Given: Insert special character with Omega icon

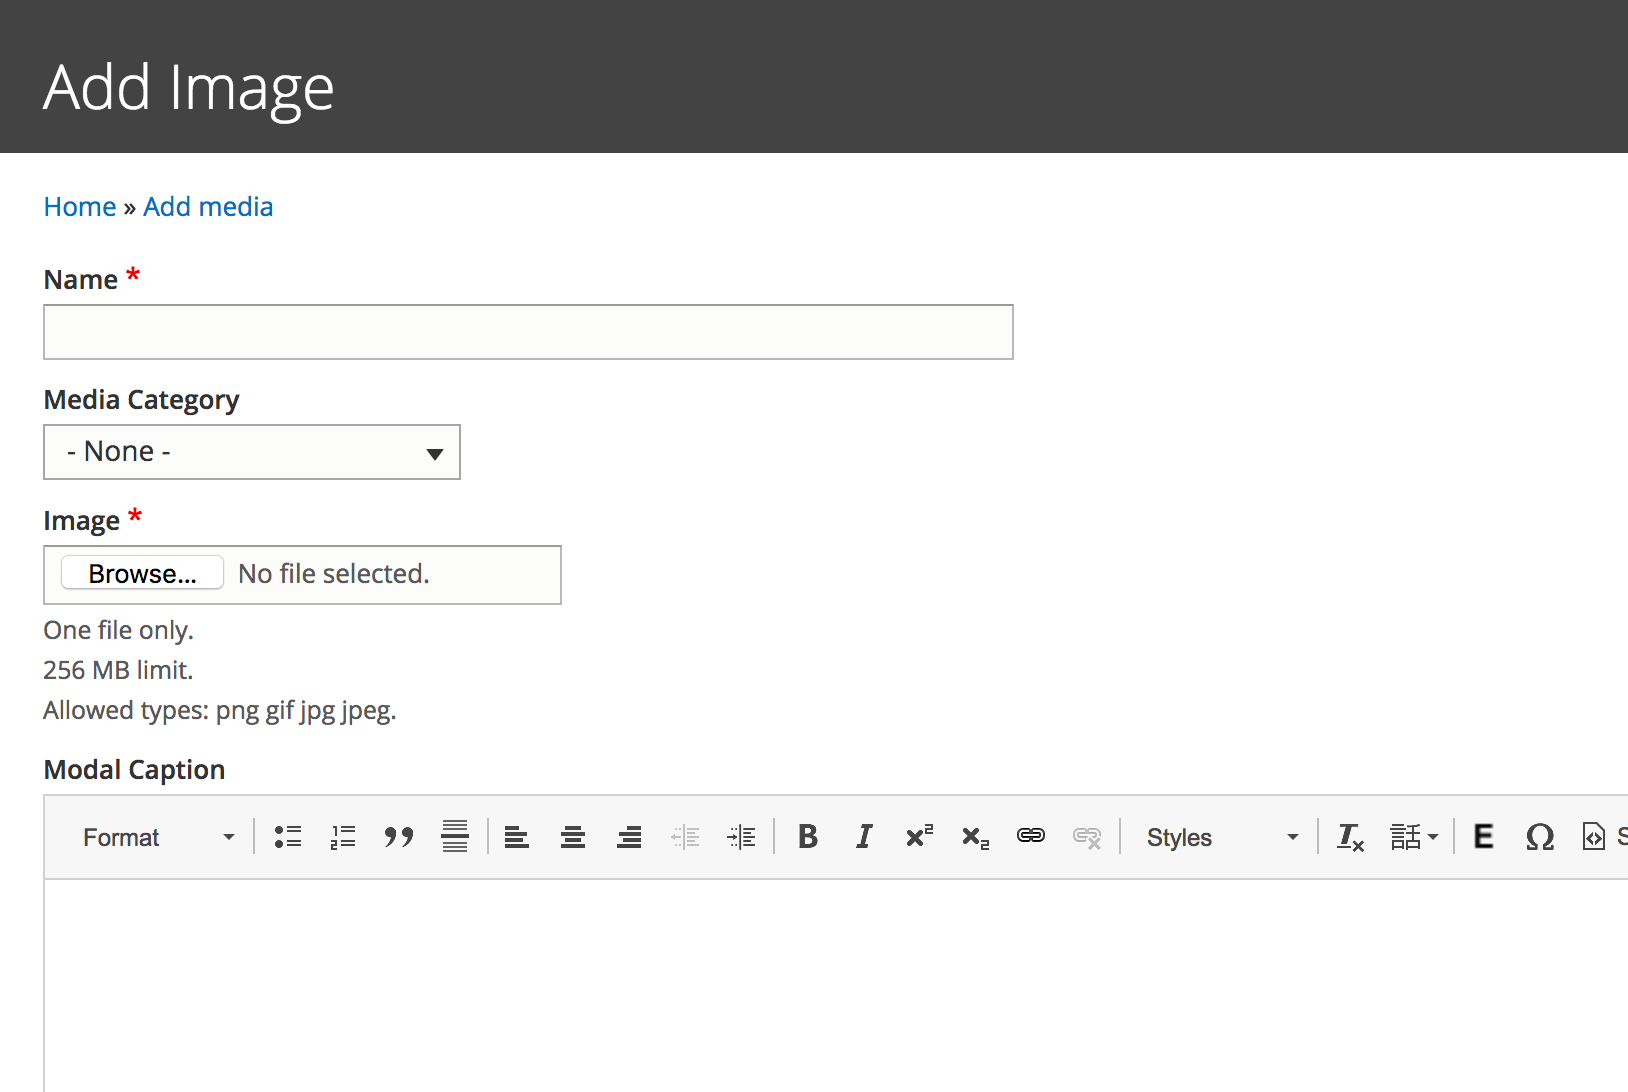Looking at the screenshot, I should coord(1540,837).
